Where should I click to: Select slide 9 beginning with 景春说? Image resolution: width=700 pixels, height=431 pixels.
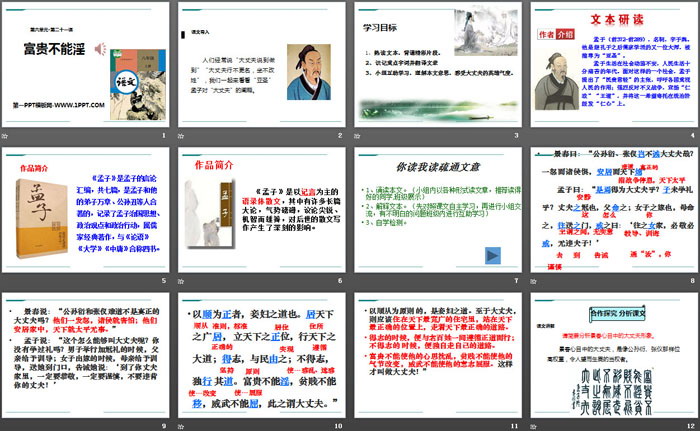[x=85, y=355]
